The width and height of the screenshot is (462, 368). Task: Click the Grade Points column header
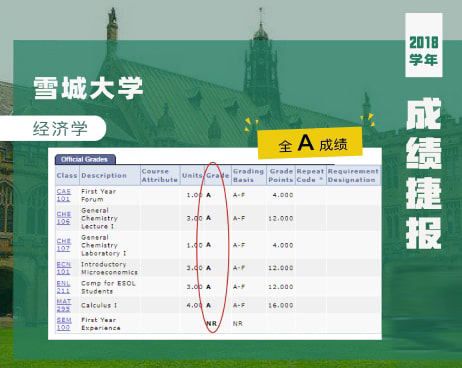pyautogui.click(x=281, y=175)
